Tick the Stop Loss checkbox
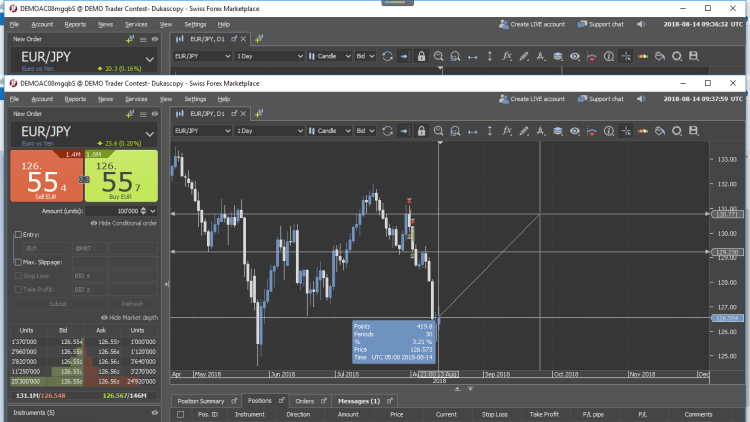 18,276
